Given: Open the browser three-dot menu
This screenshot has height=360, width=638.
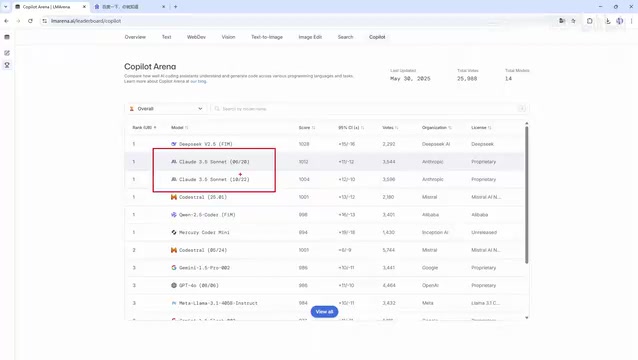Looking at the screenshot, I should click(631, 21).
